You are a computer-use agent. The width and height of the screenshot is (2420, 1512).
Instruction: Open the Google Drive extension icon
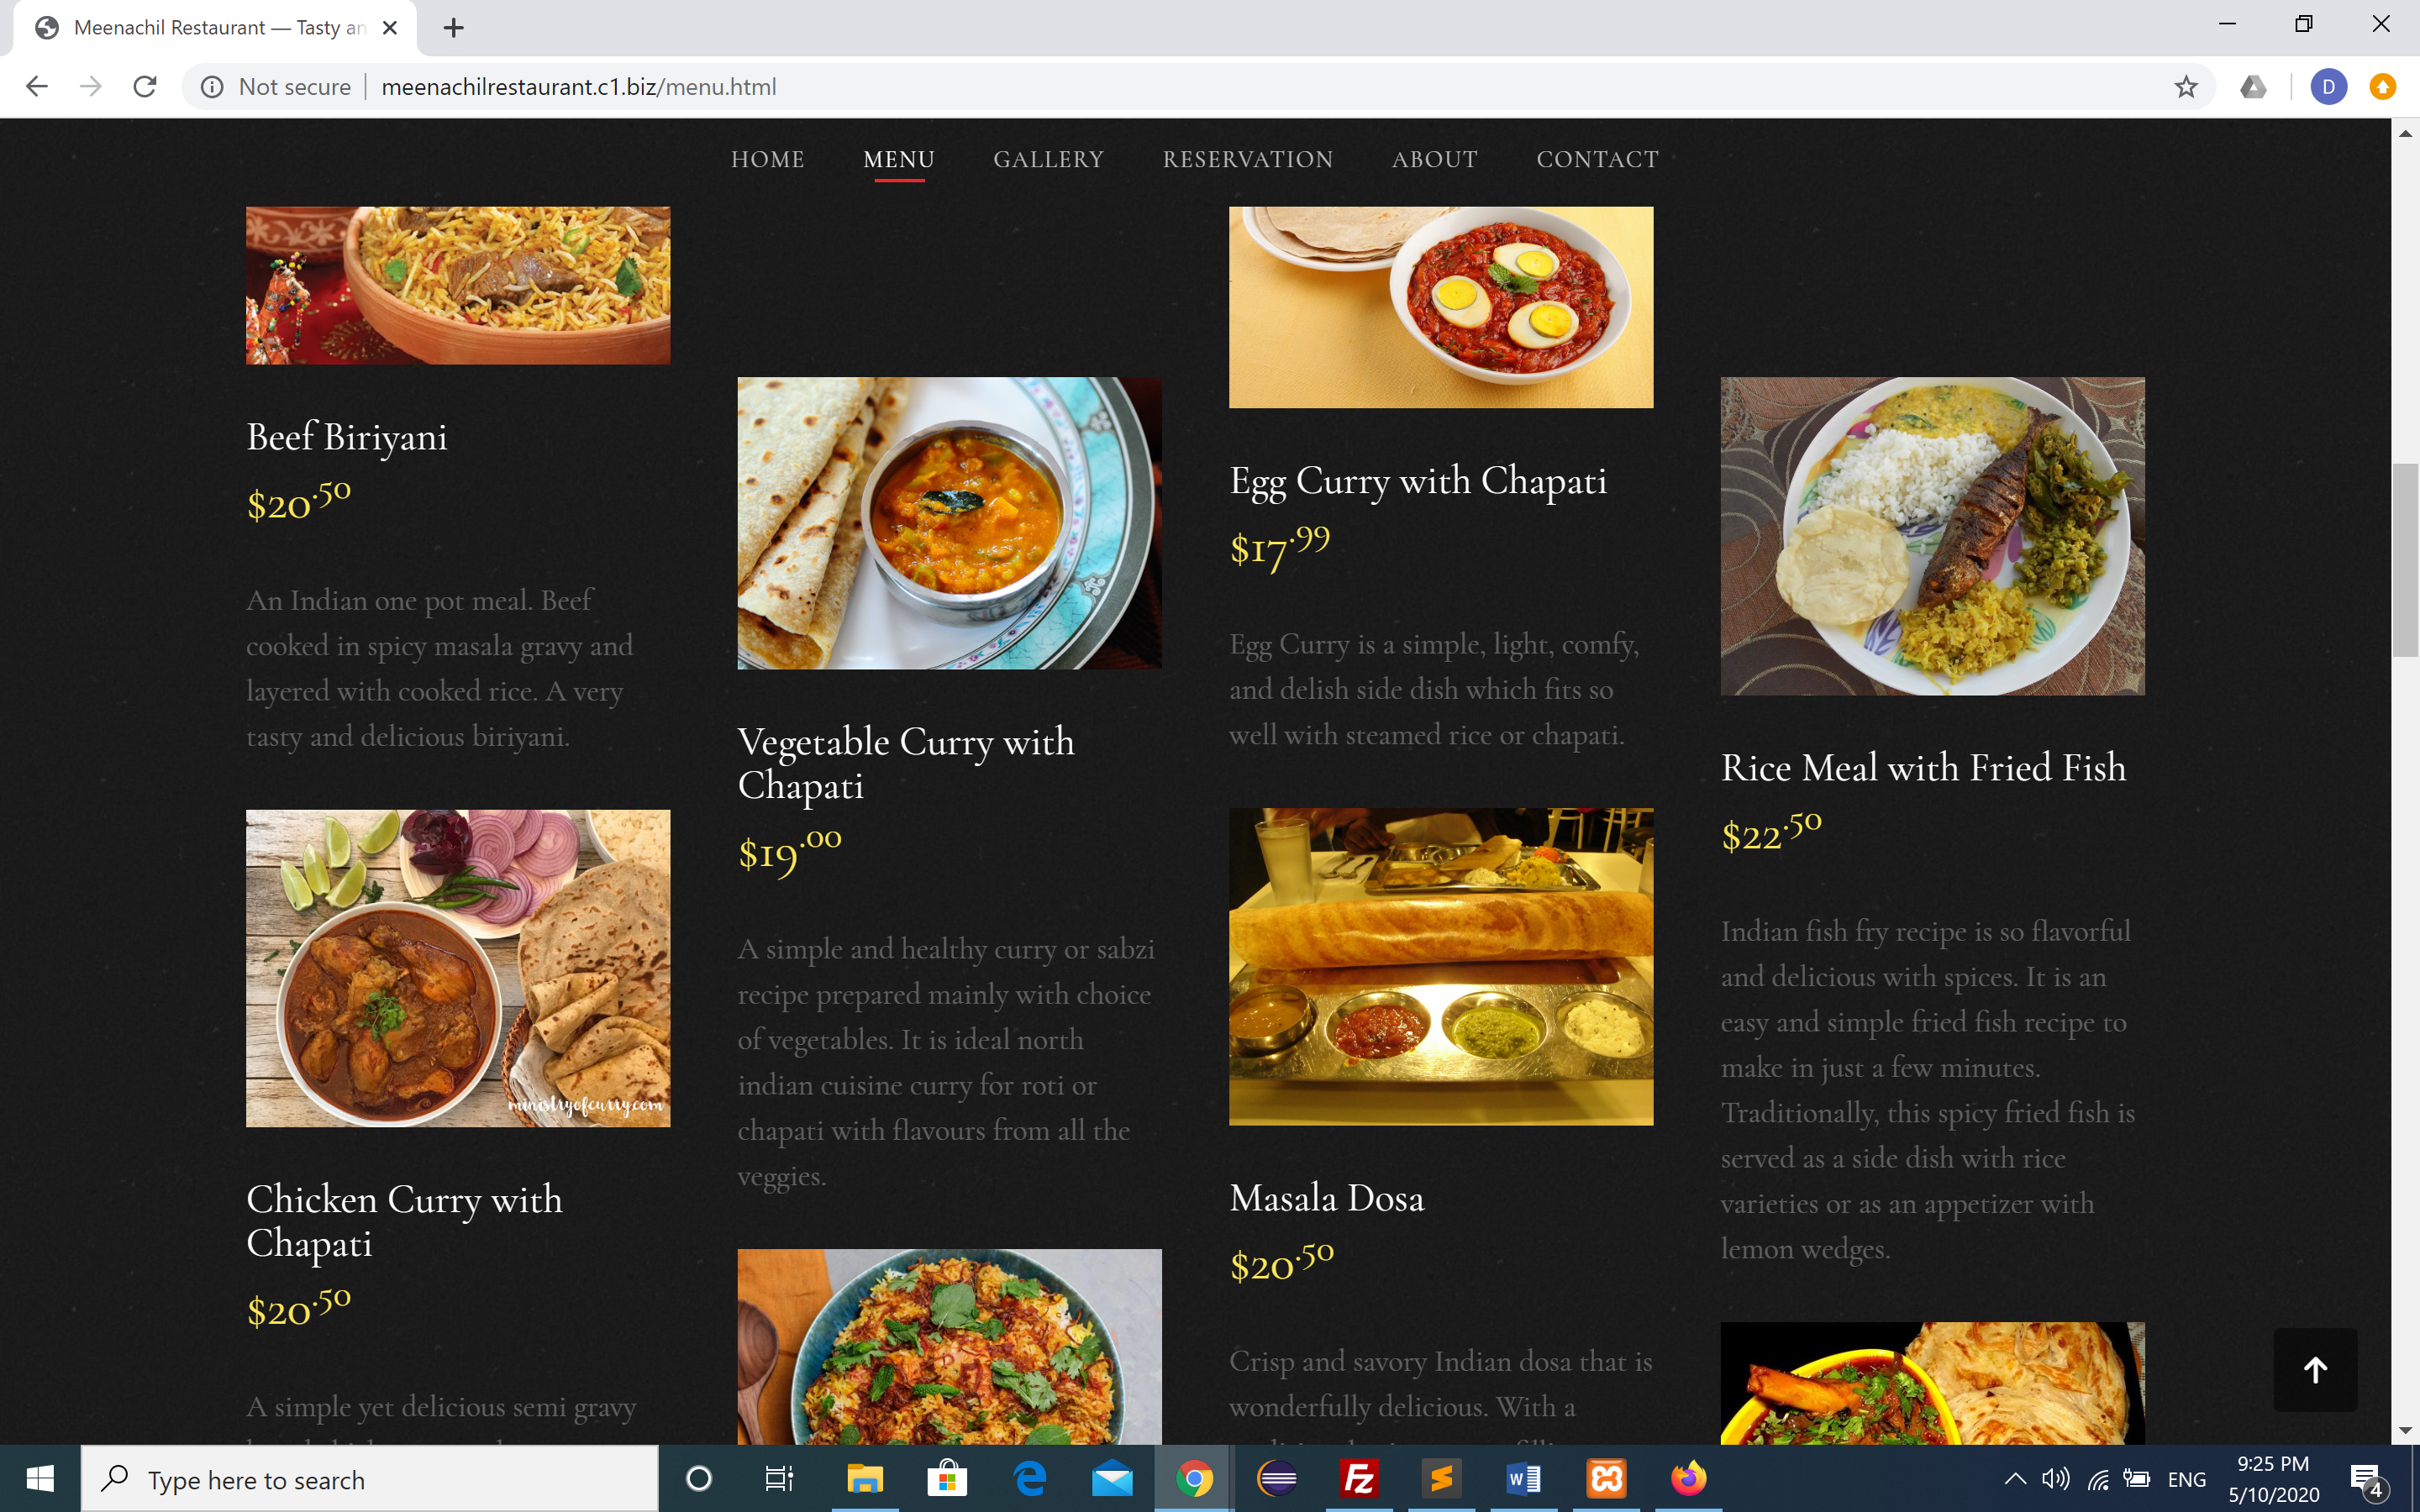pyautogui.click(x=2253, y=87)
